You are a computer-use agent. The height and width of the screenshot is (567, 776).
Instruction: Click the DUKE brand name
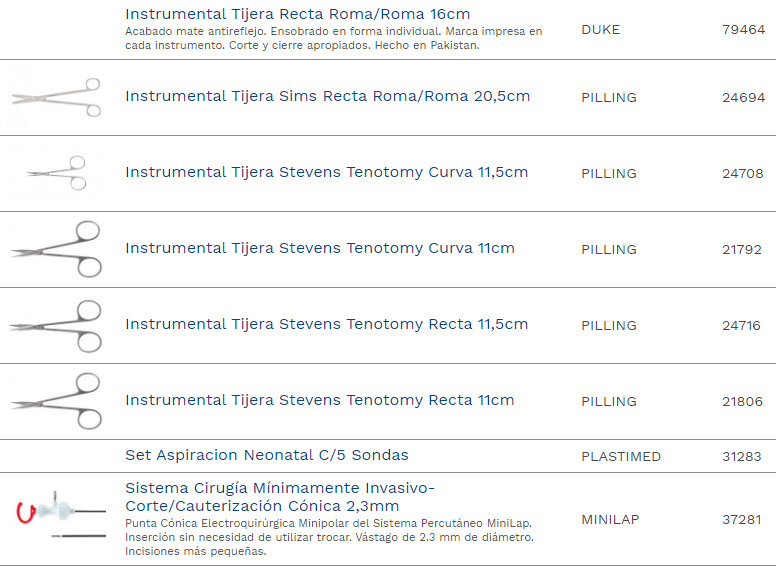coord(600,30)
